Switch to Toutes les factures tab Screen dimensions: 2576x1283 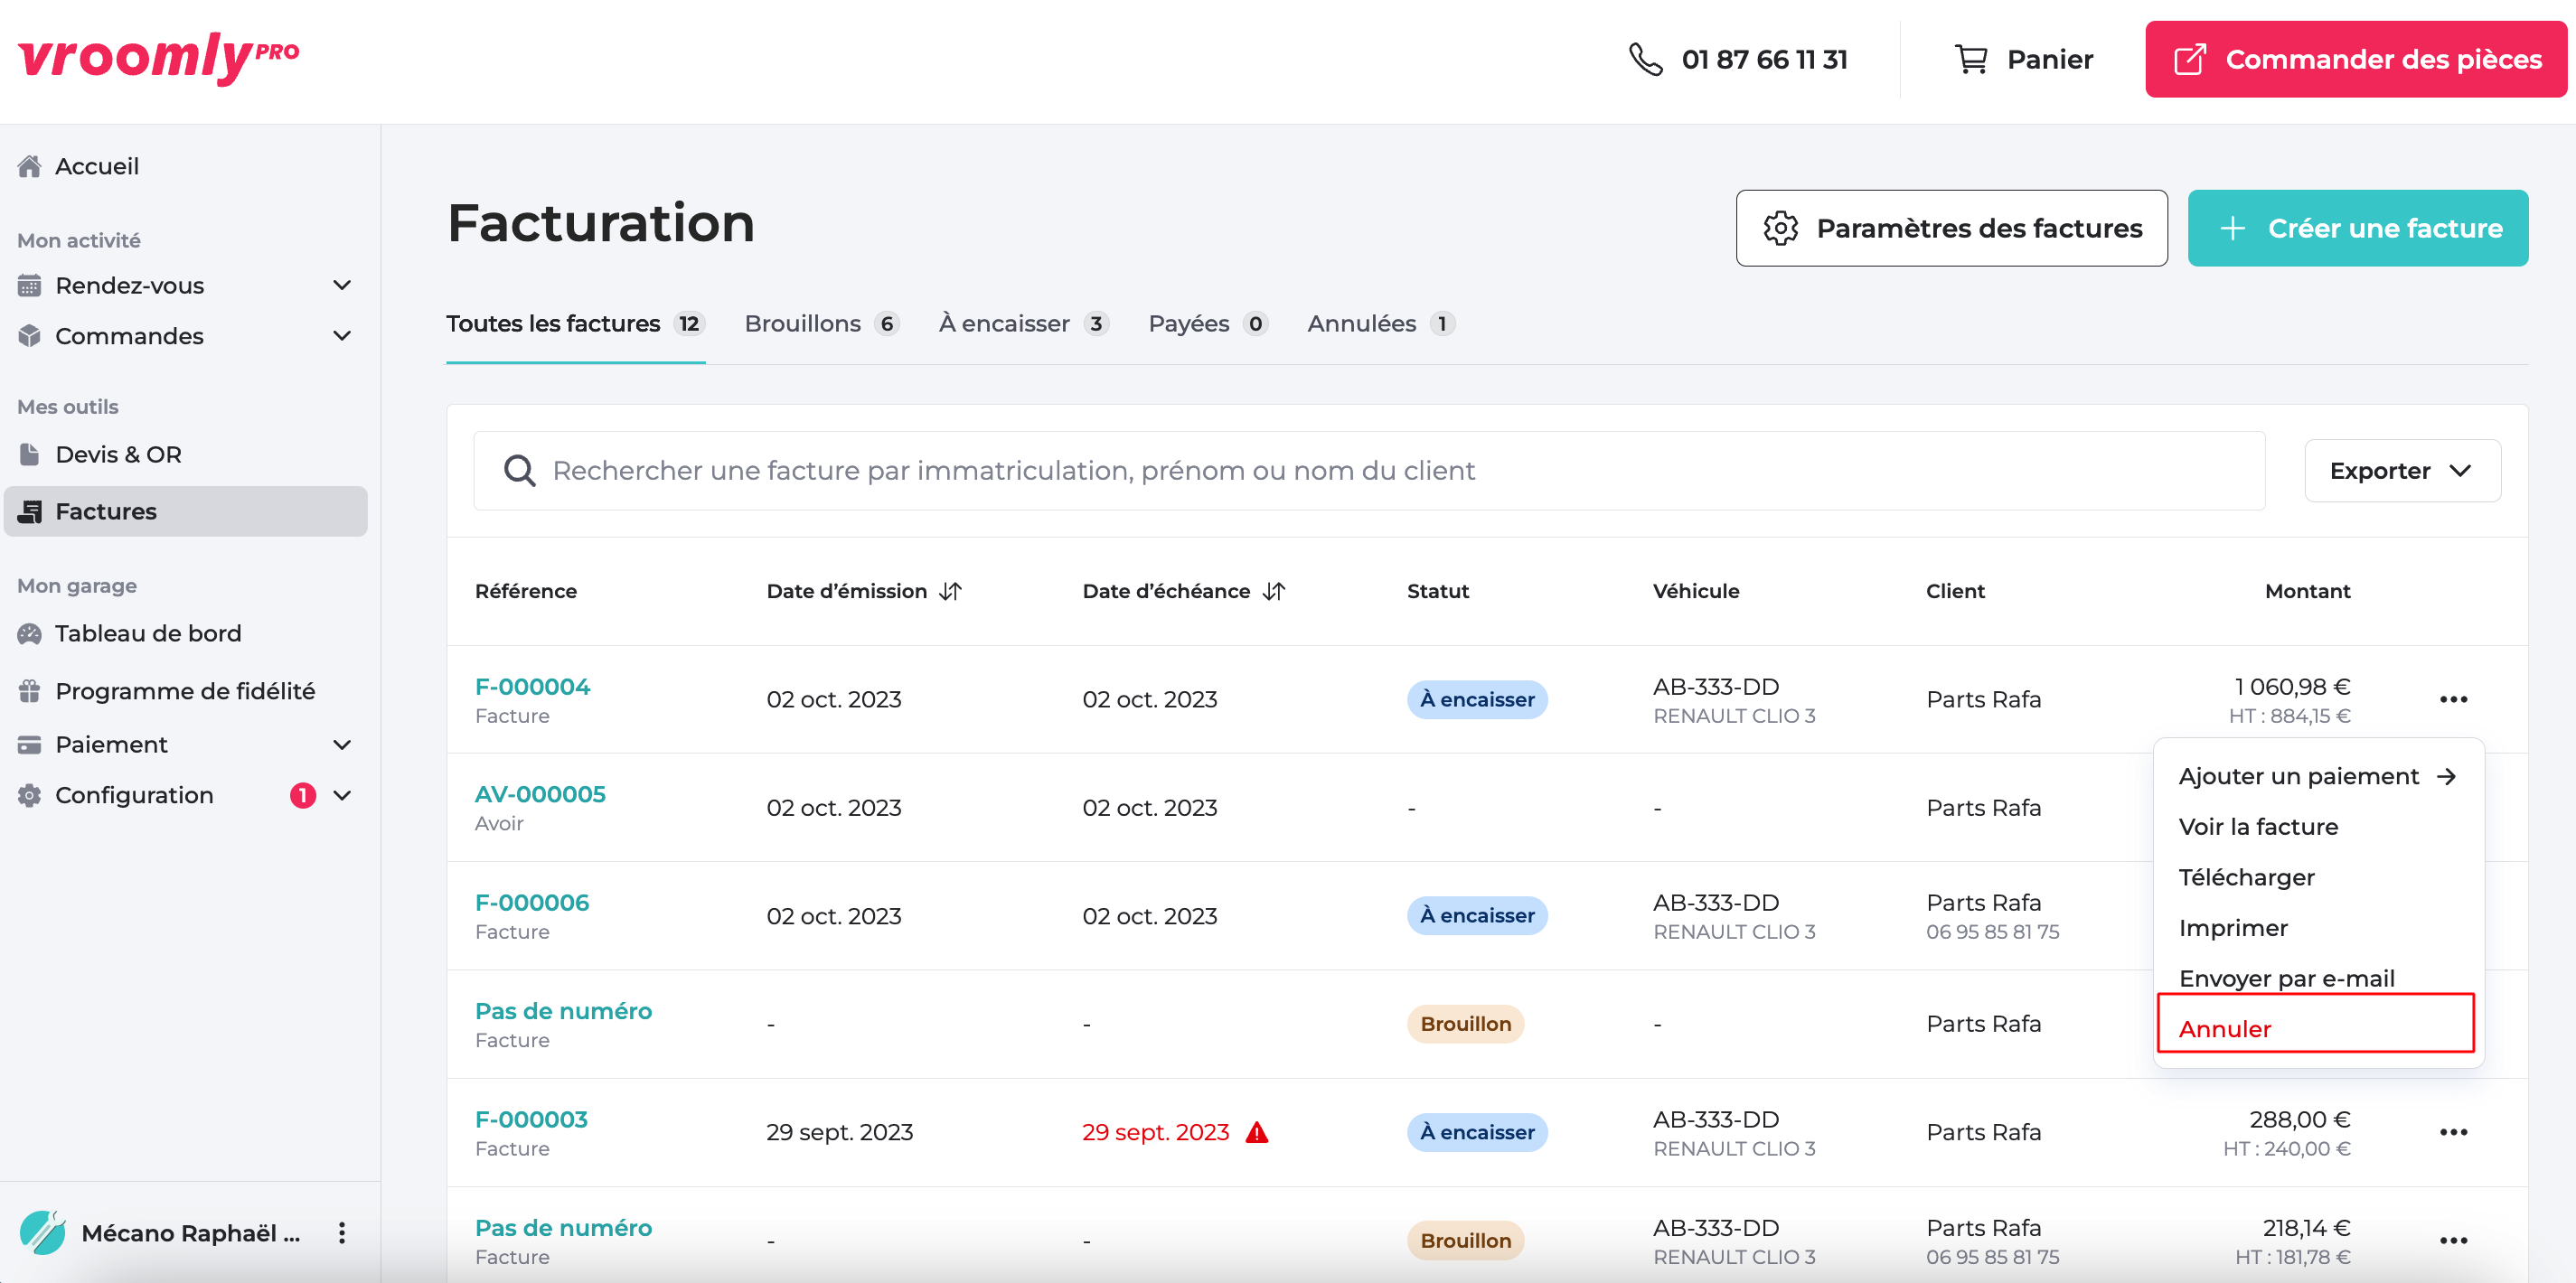(576, 324)
